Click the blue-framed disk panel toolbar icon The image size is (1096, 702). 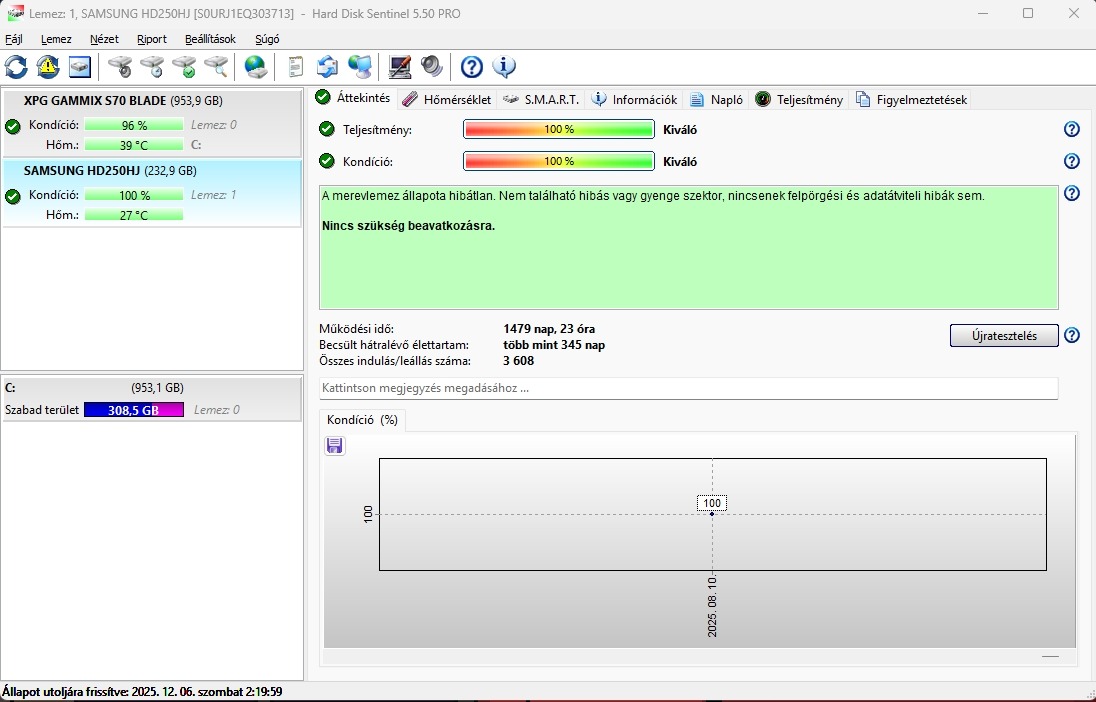tap(80, 66)
